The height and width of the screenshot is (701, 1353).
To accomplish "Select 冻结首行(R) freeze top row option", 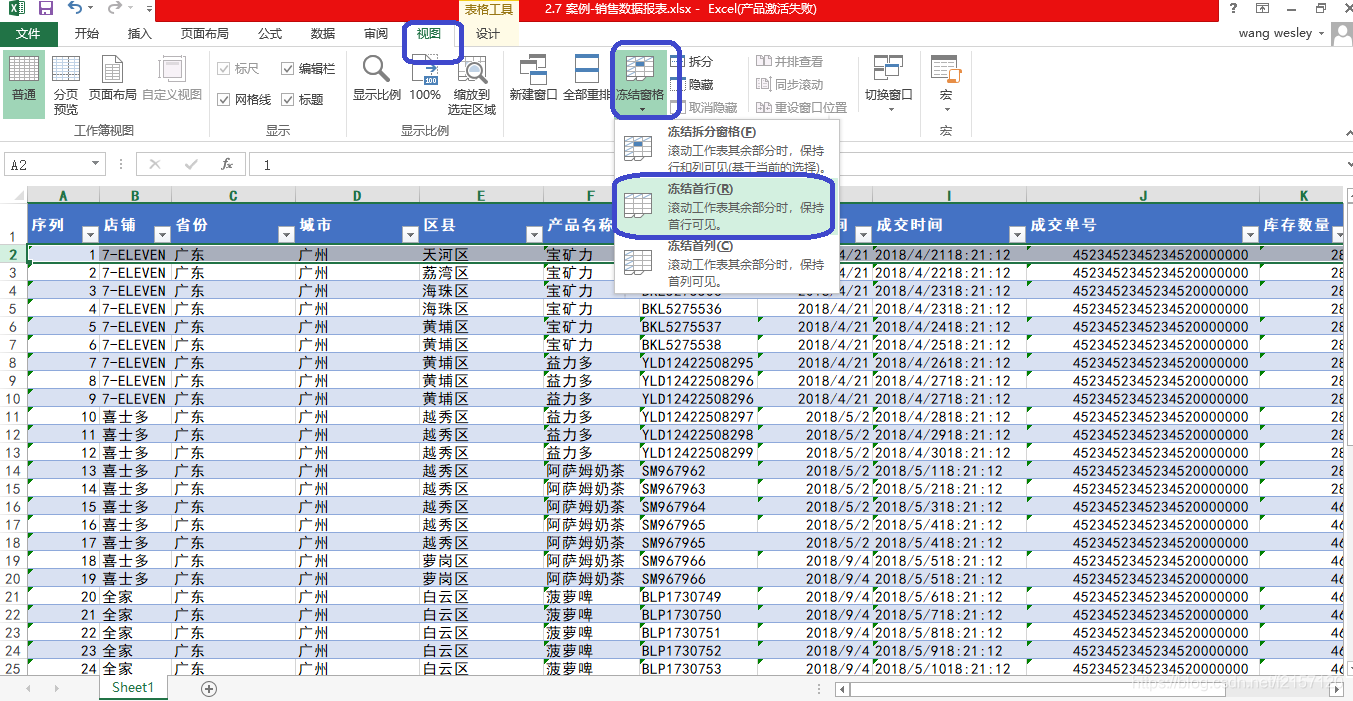I will coord(727,206).
